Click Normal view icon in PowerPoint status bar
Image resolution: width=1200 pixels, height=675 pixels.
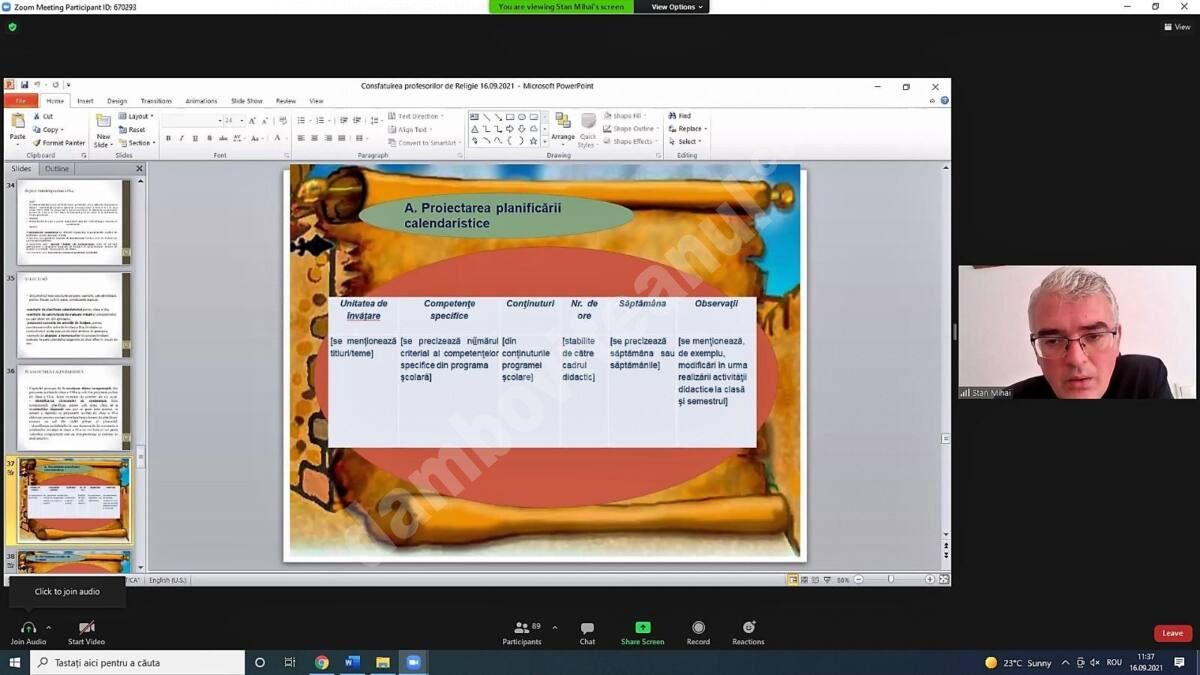(x=793, y=580)
